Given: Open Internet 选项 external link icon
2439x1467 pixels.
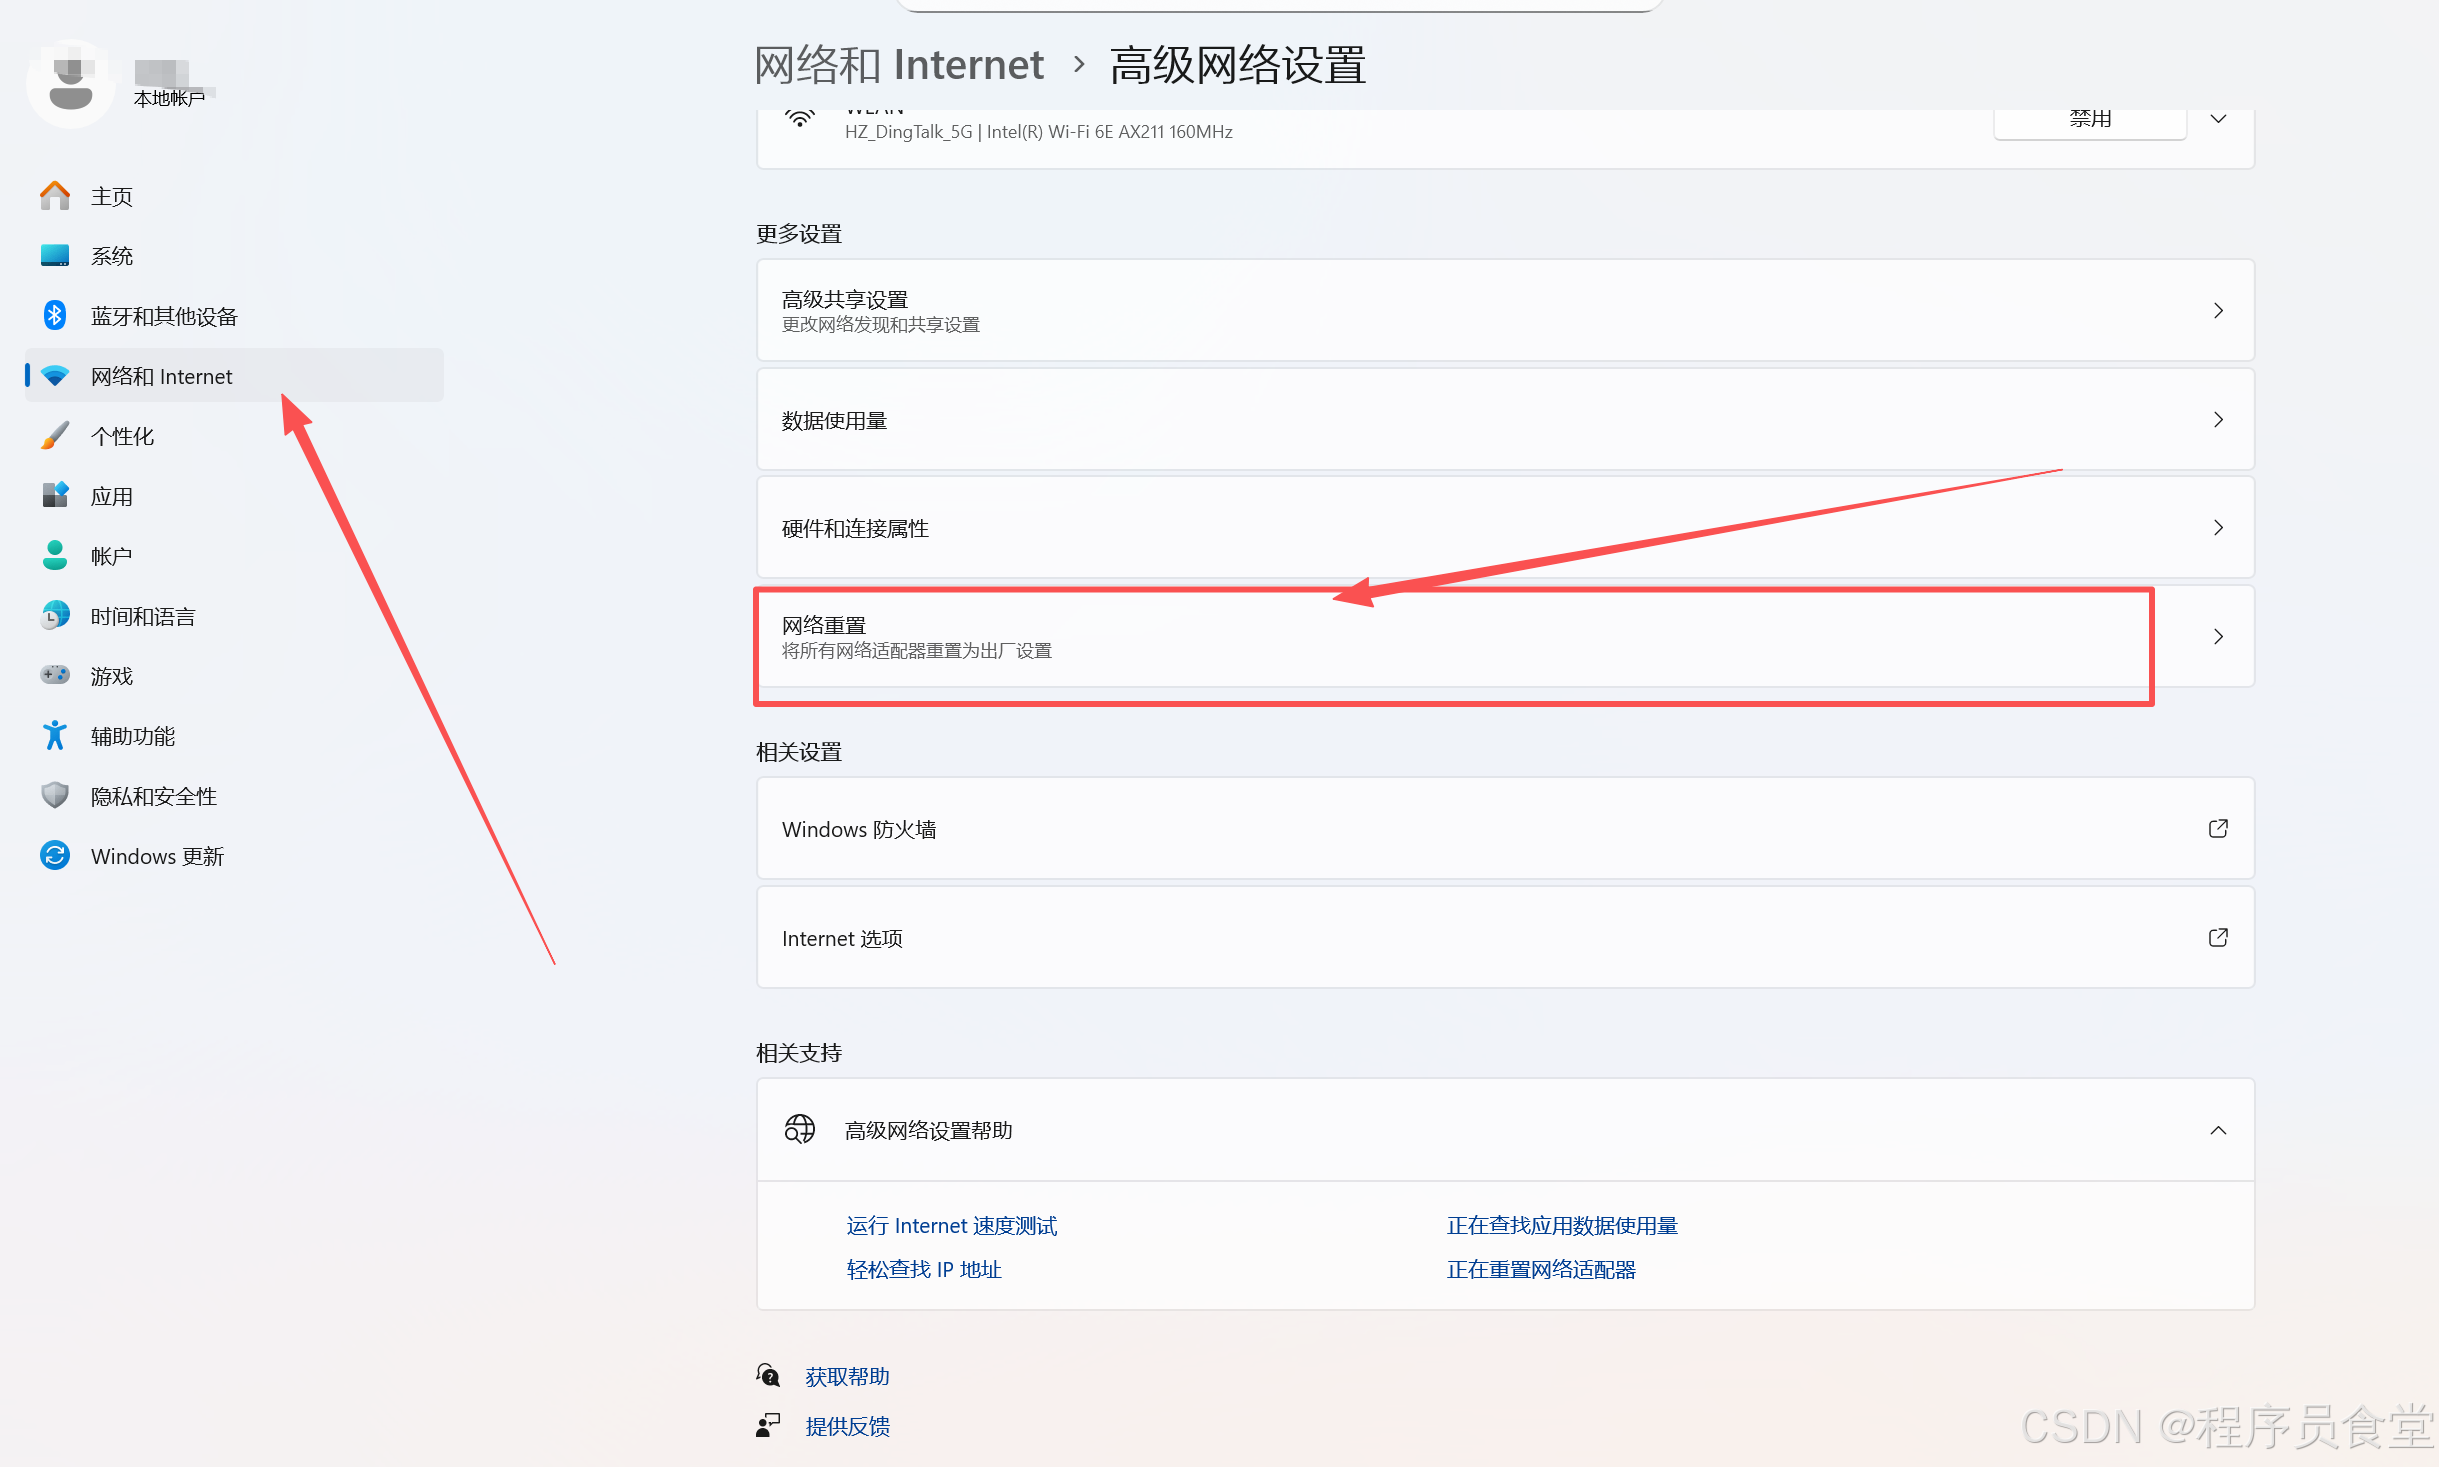Looking at the screenshot, I should coord(2217,938).
